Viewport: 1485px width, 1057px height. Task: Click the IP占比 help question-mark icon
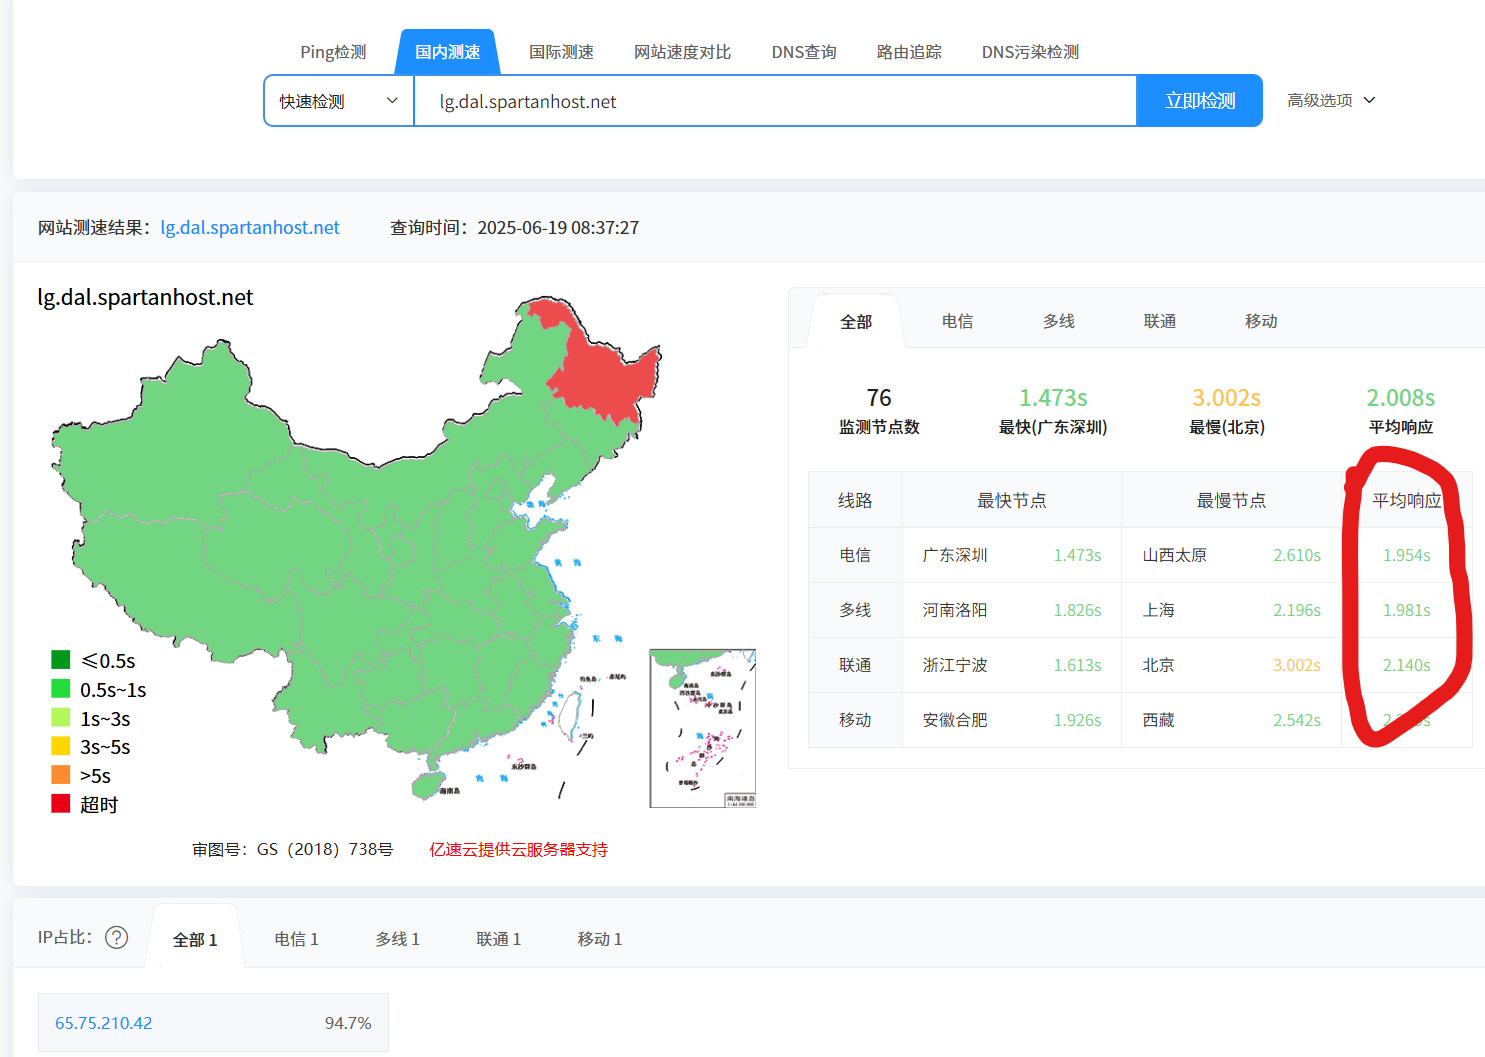point(117,937)
